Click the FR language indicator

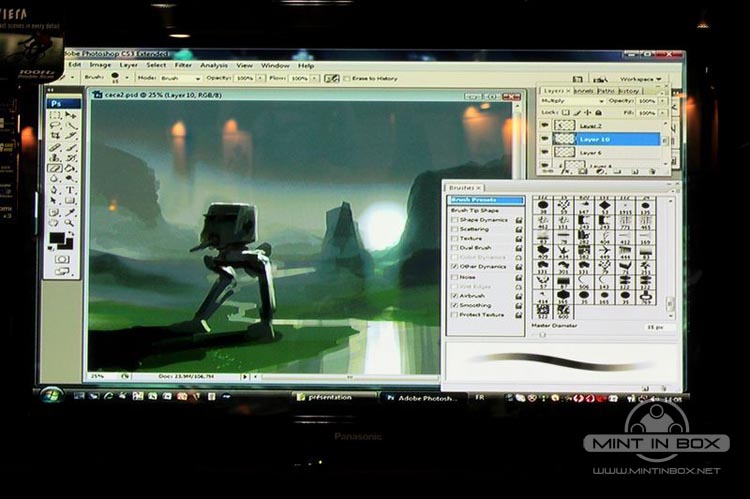(480, 398)
